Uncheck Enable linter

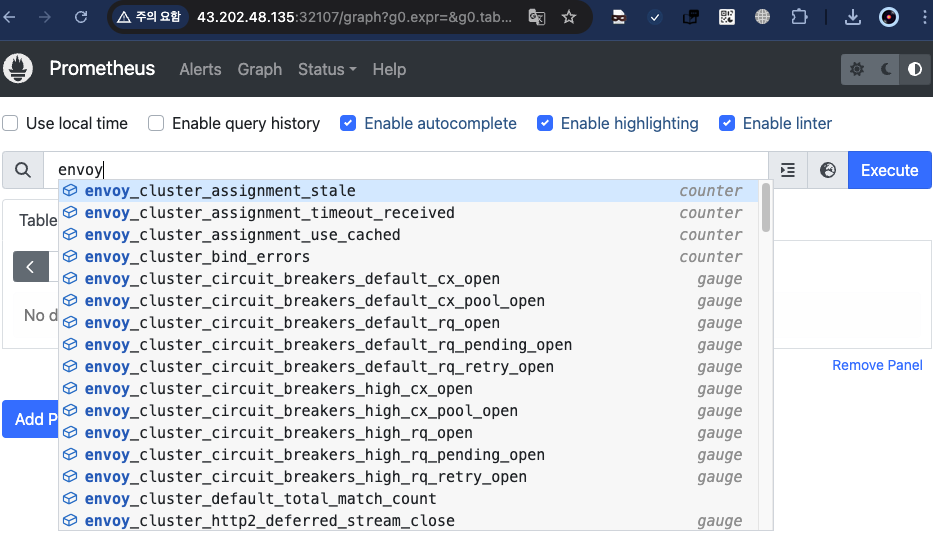tap(727, 123)
